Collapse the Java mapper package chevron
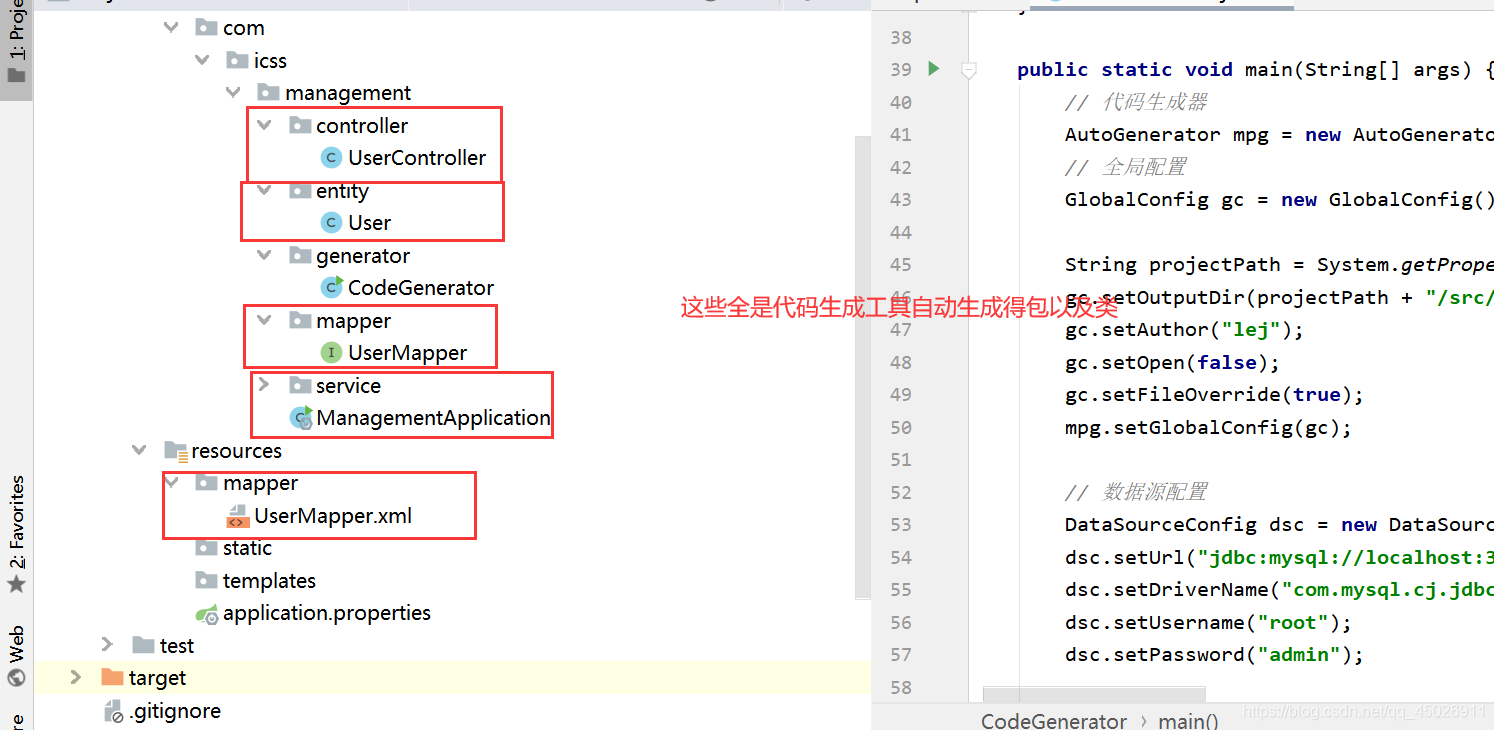This screenshot has height=730, width=1494. click(x=264, y=320)
